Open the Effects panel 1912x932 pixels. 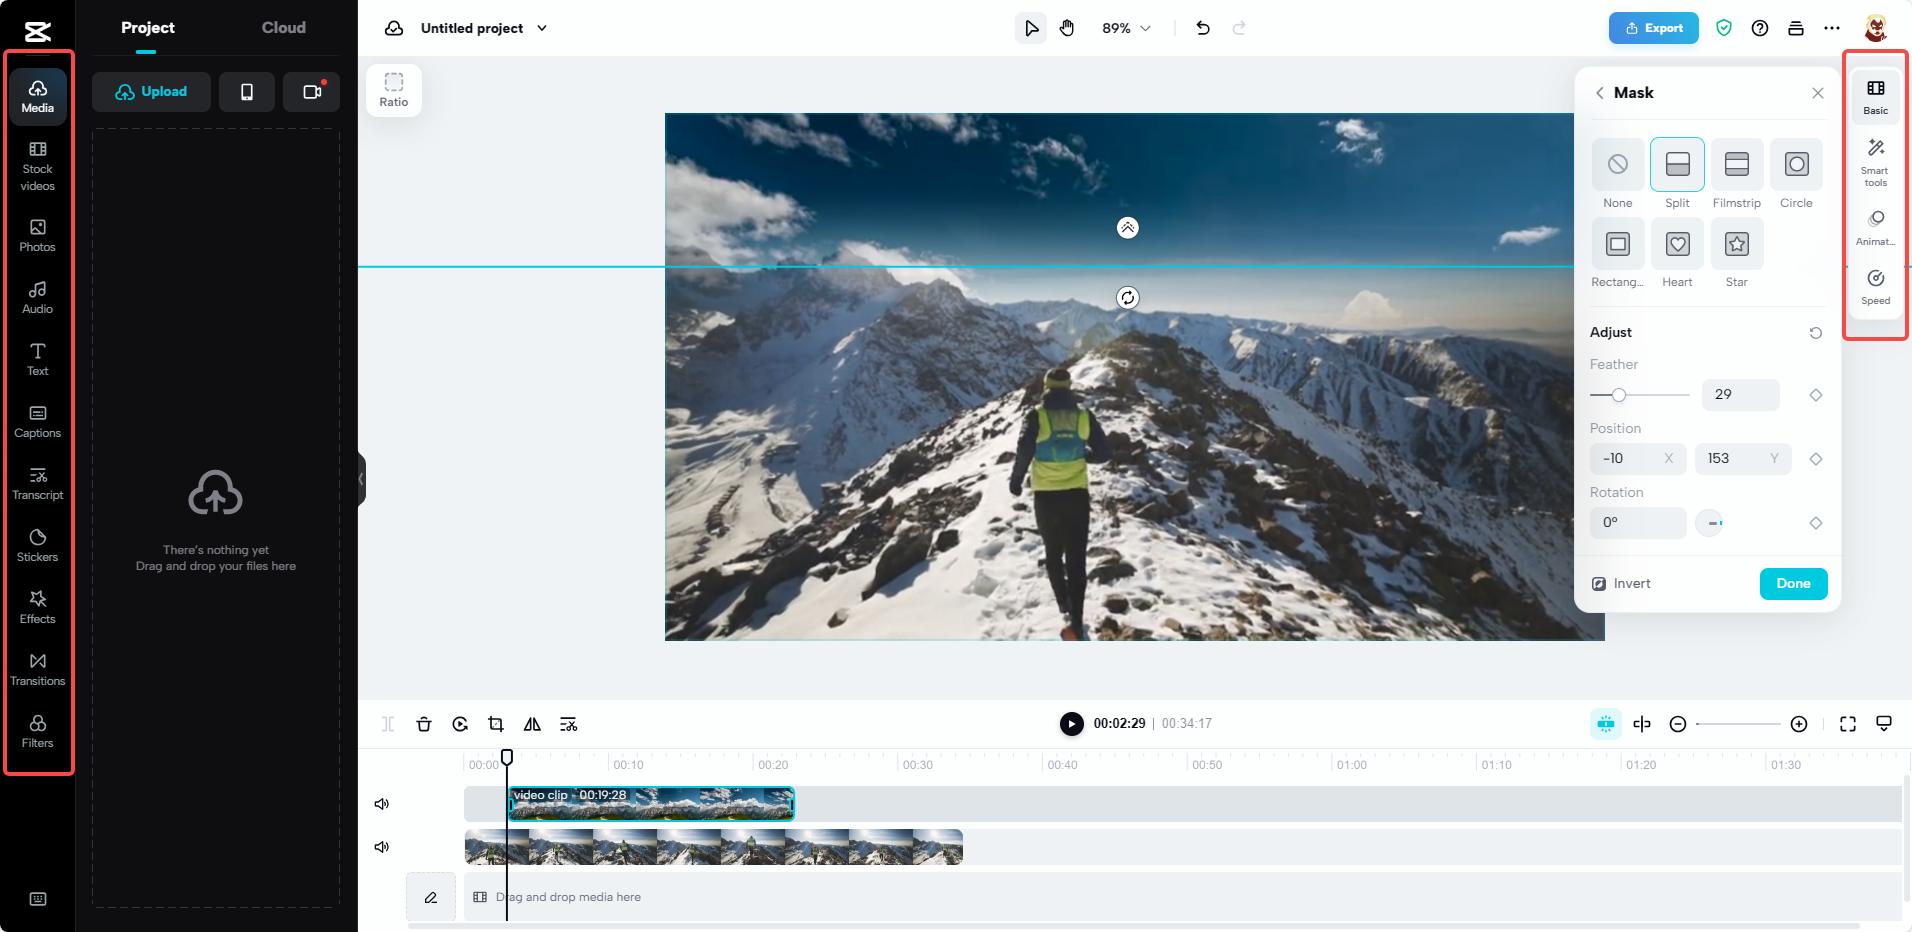point(38,608)
